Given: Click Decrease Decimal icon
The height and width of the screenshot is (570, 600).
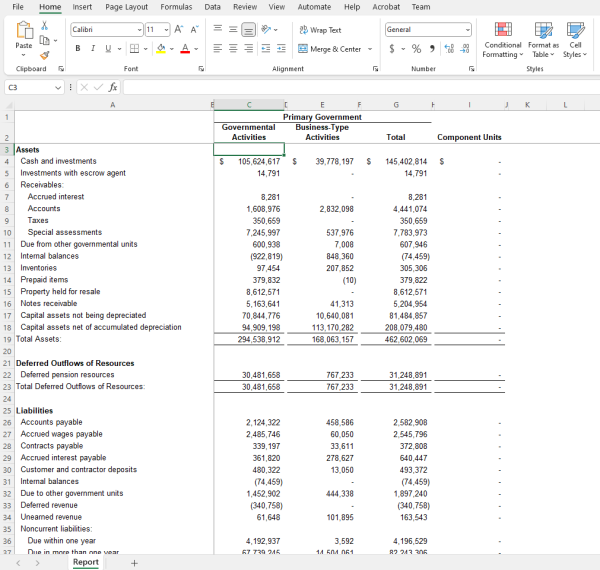Looking at the screenshot, I should click(x=465, y=49).
